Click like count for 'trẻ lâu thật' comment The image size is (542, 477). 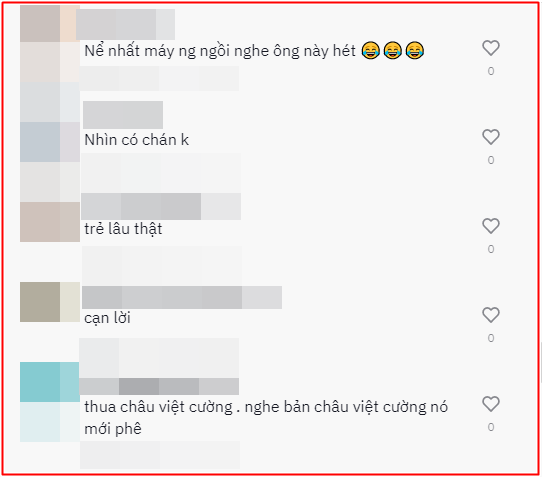coord(491,249)
